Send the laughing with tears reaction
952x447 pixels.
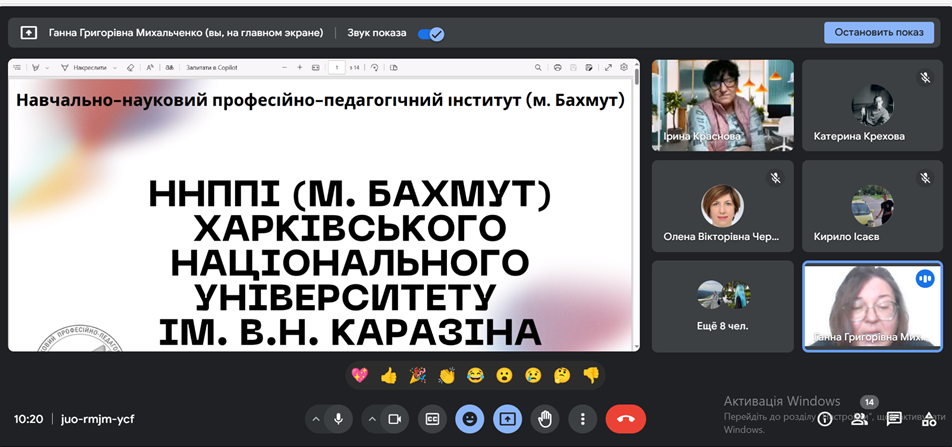point(475,376)
